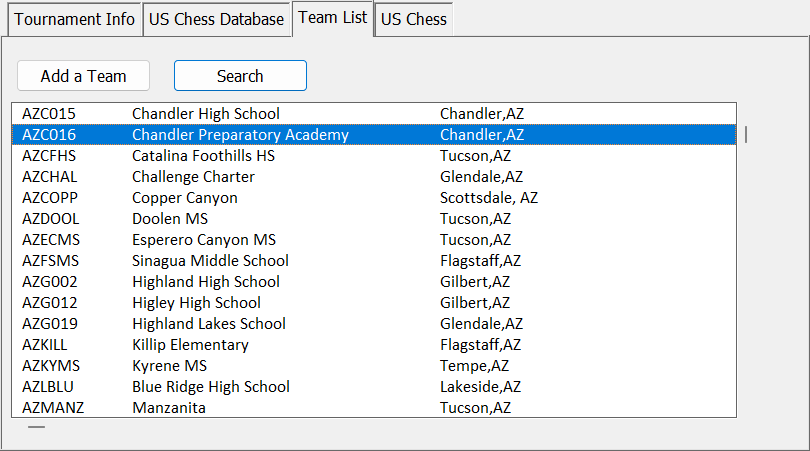Pick the Kyrene MS team row
The height and width of the screenshot is (451, 810).
[x=169, y=366]
